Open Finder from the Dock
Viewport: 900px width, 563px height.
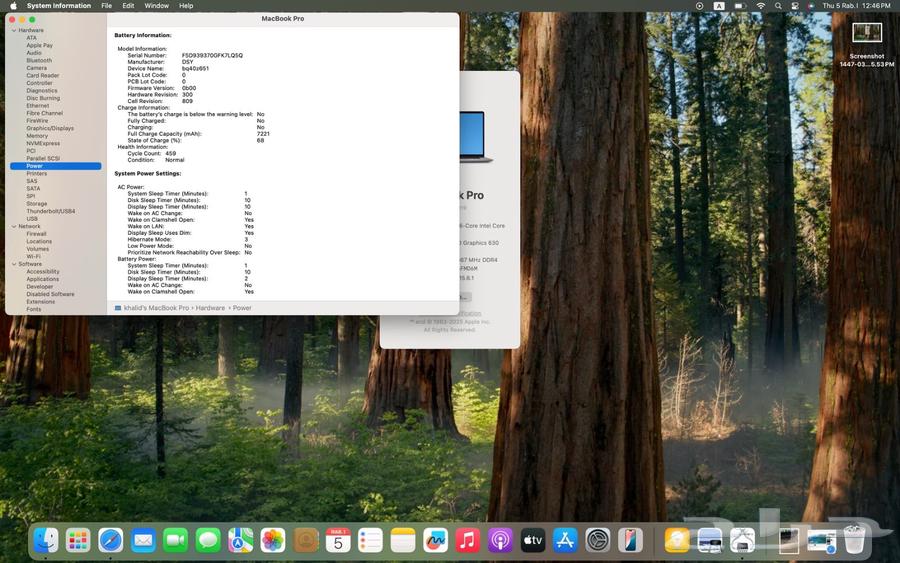(45, 540)
